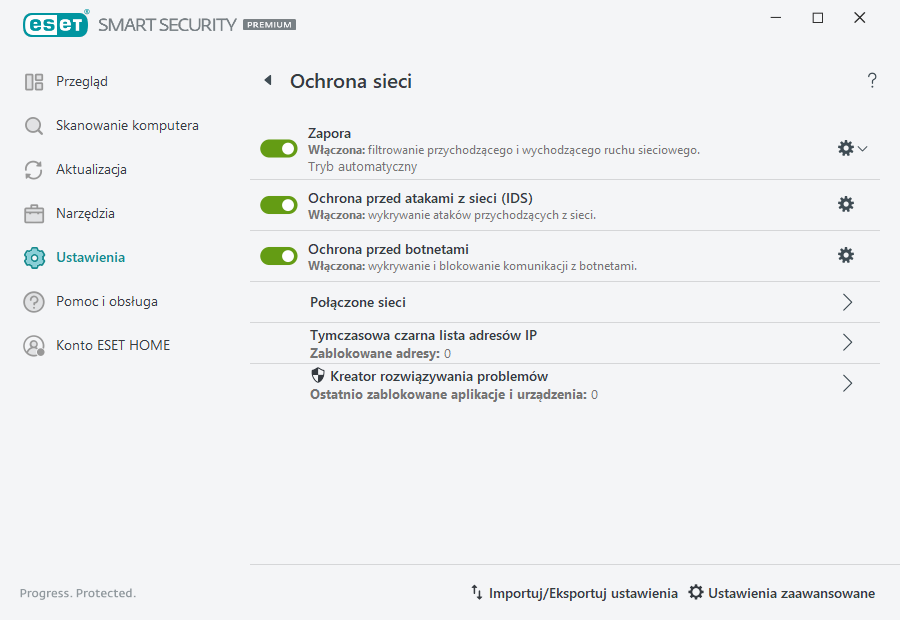
Task: Go back using the Ochrona sieci arrow
Action: coord(267,81)
